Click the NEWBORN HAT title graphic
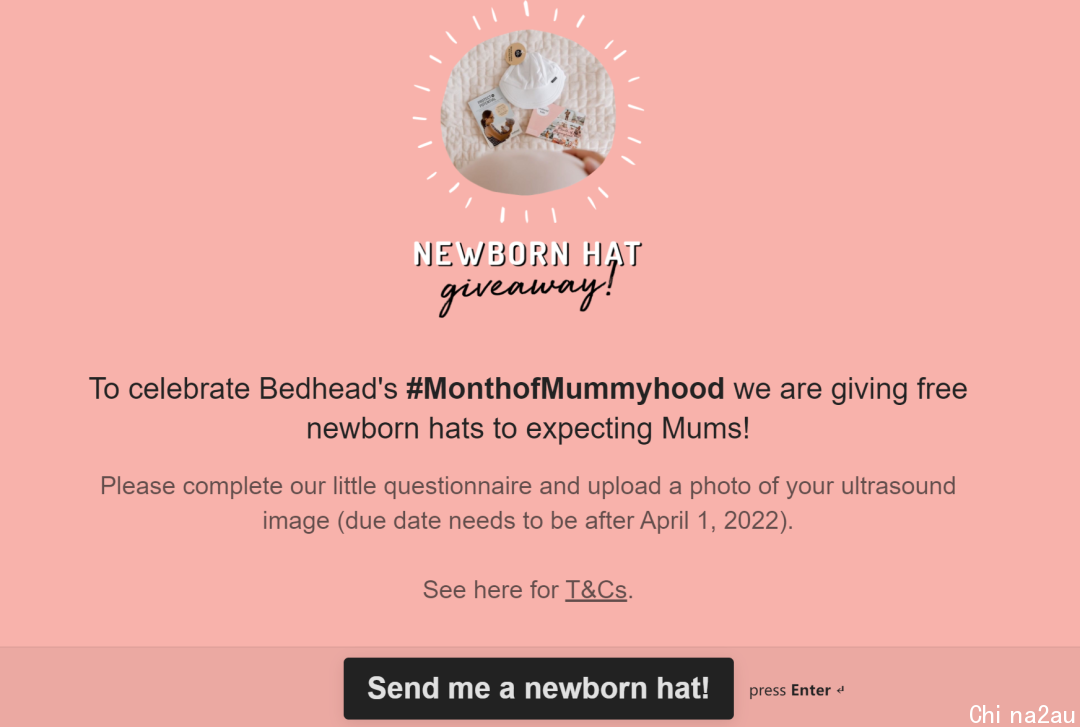Viewport: 1080px width, 727px height. (528, 254)
